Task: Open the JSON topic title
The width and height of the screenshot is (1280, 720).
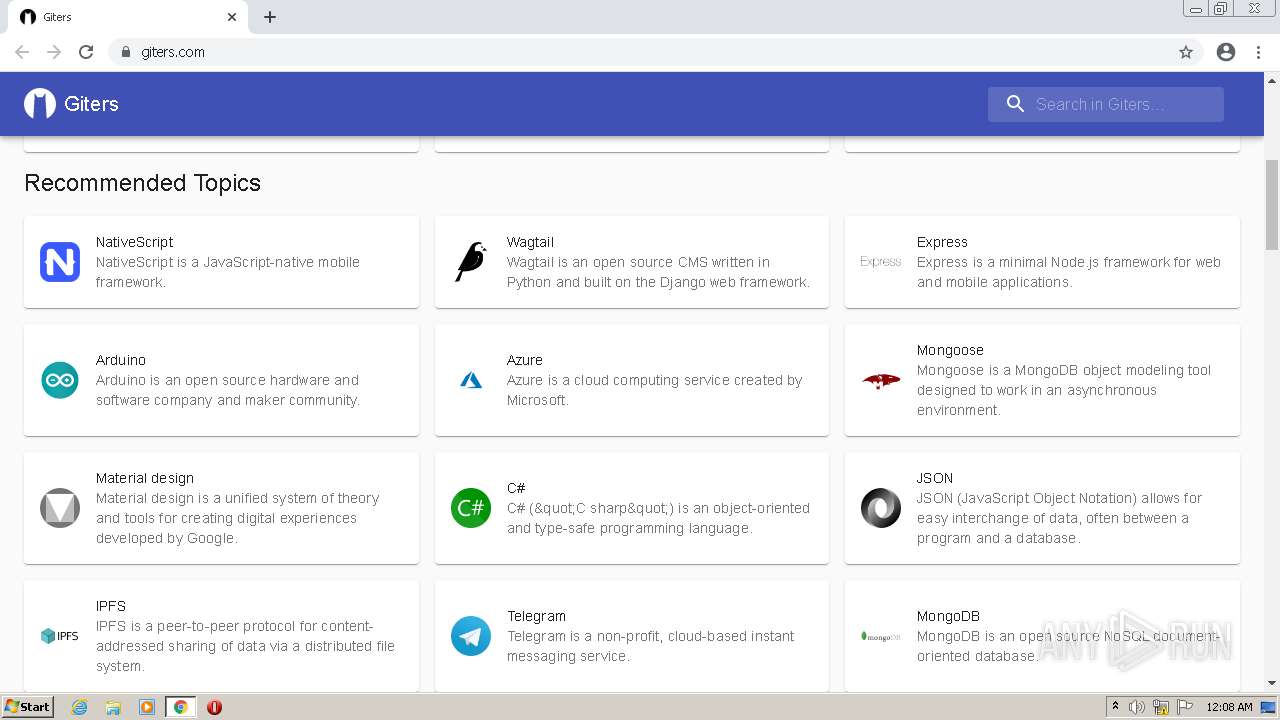Action: (x=935, y=478)
